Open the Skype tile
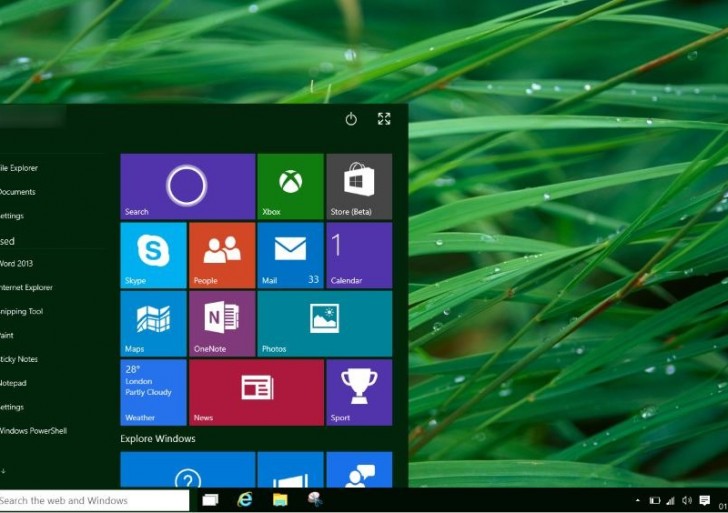The image size is (728, 513). [x=153, y=255]
